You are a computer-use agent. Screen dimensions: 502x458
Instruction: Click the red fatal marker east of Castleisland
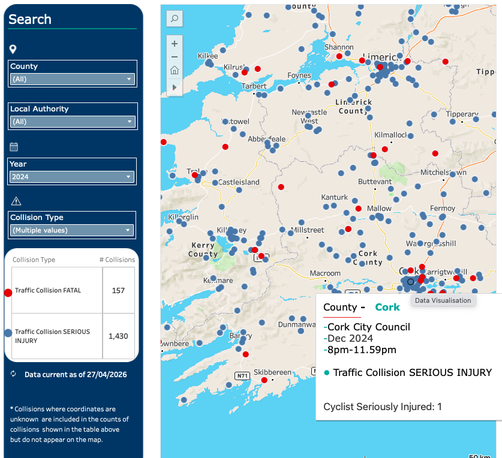[281, 187]
